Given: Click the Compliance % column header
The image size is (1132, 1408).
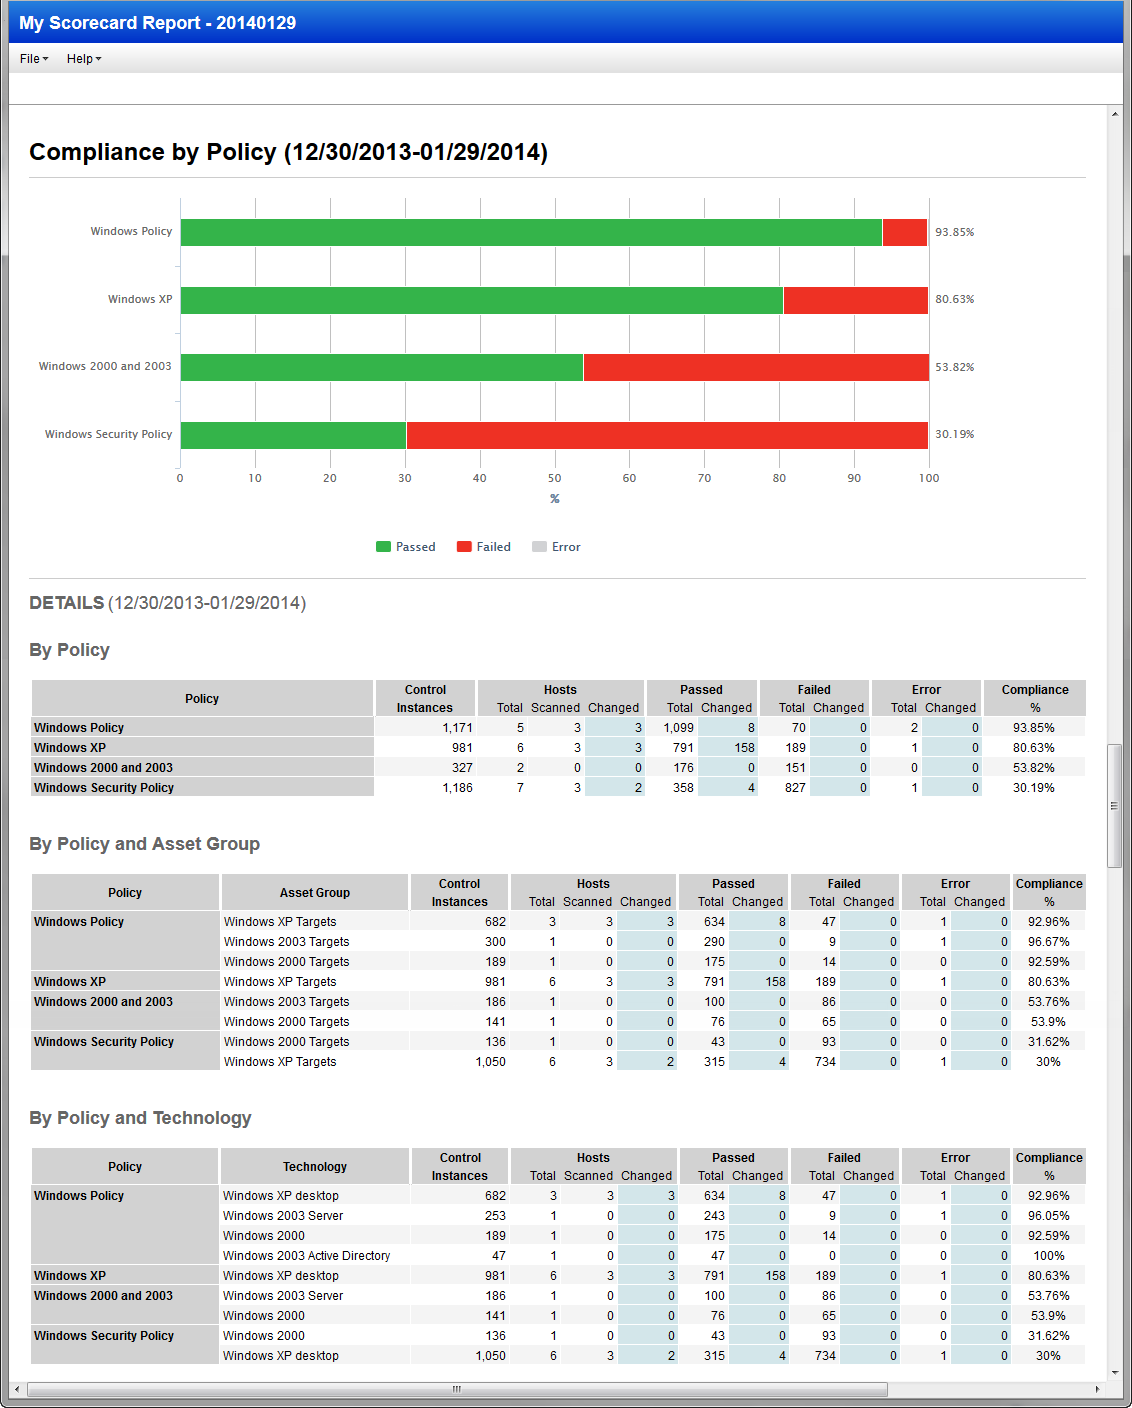Looking at the screenshot, I should pos(1035,698).
